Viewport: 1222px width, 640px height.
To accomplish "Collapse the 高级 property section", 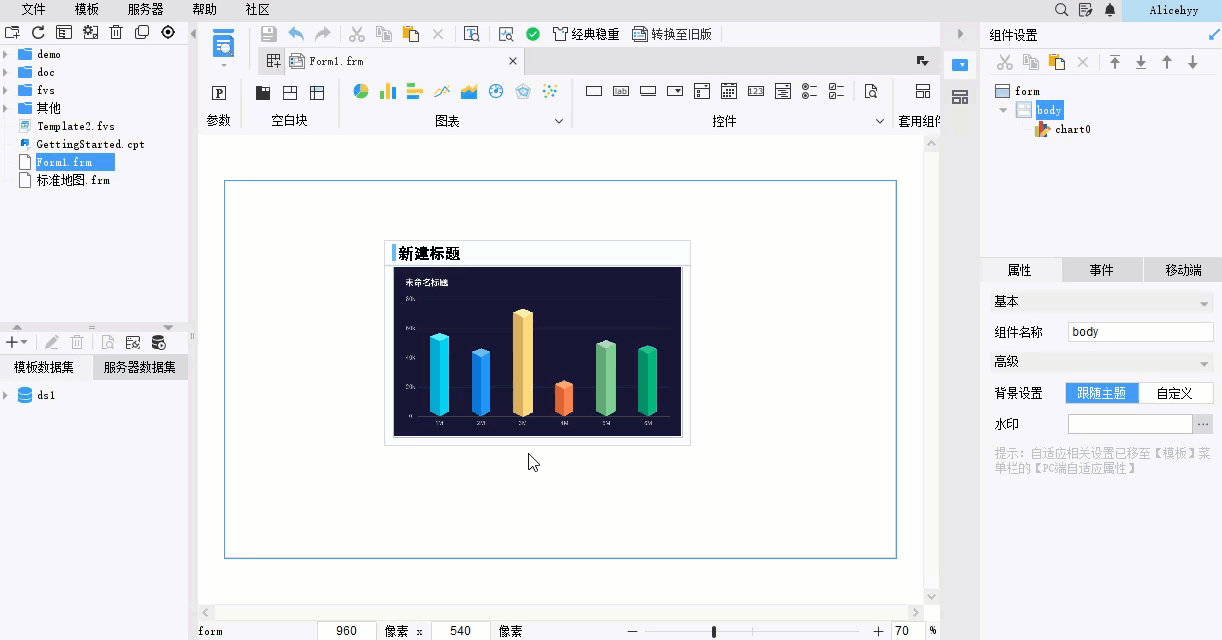I will tap(1204, 363).
